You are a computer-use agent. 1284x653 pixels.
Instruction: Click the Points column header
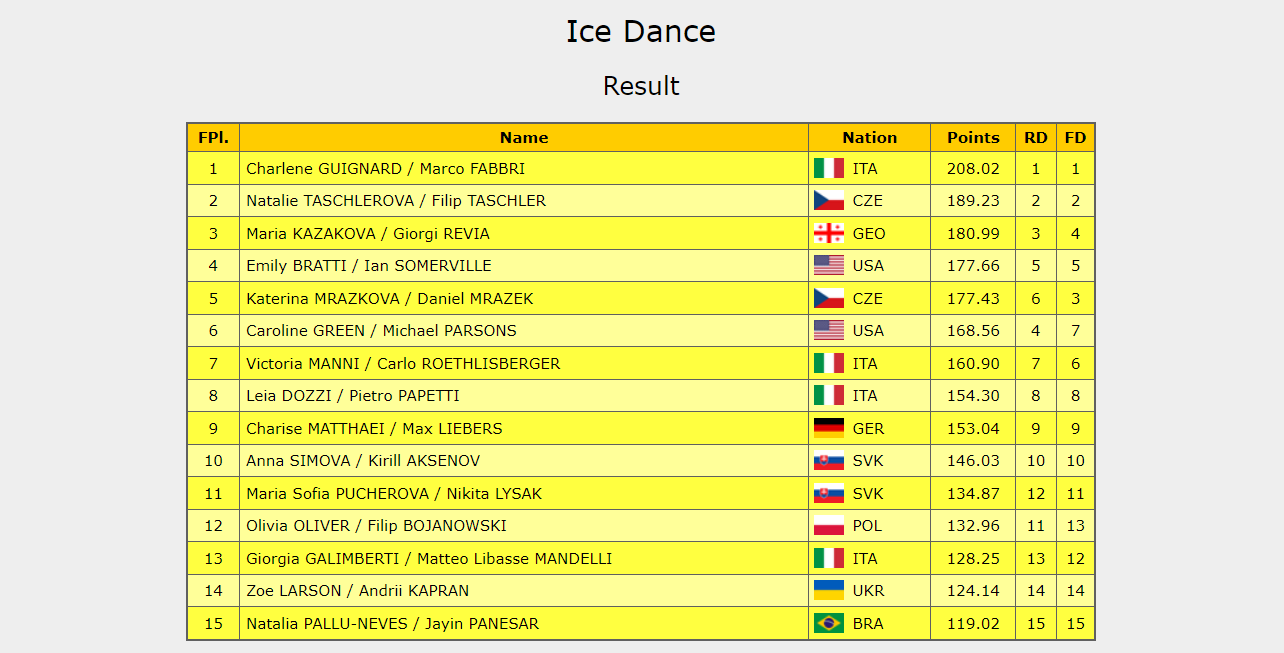click(973, 138)
